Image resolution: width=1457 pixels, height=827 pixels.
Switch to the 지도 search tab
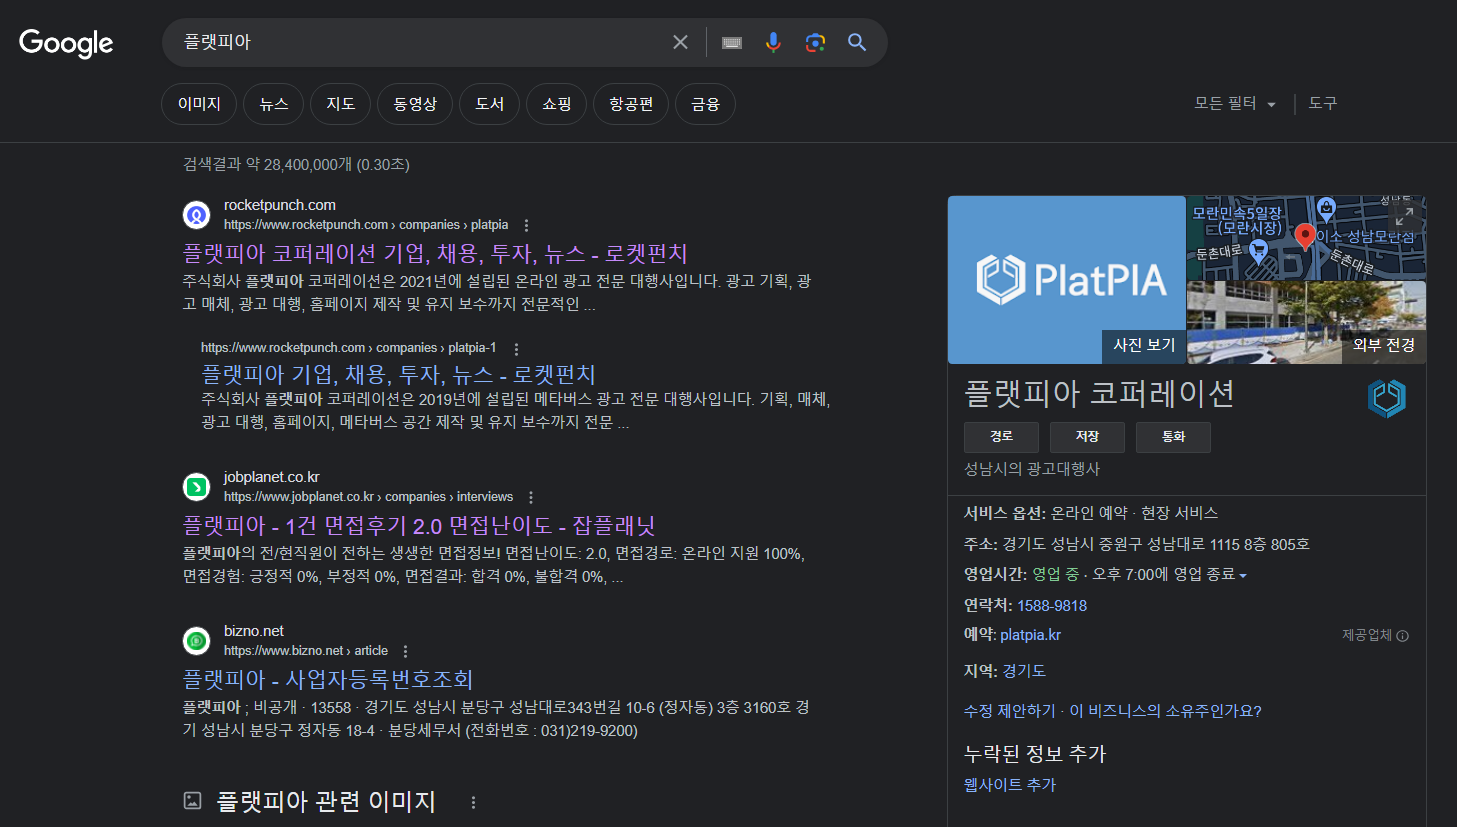[x=341, y=104]
